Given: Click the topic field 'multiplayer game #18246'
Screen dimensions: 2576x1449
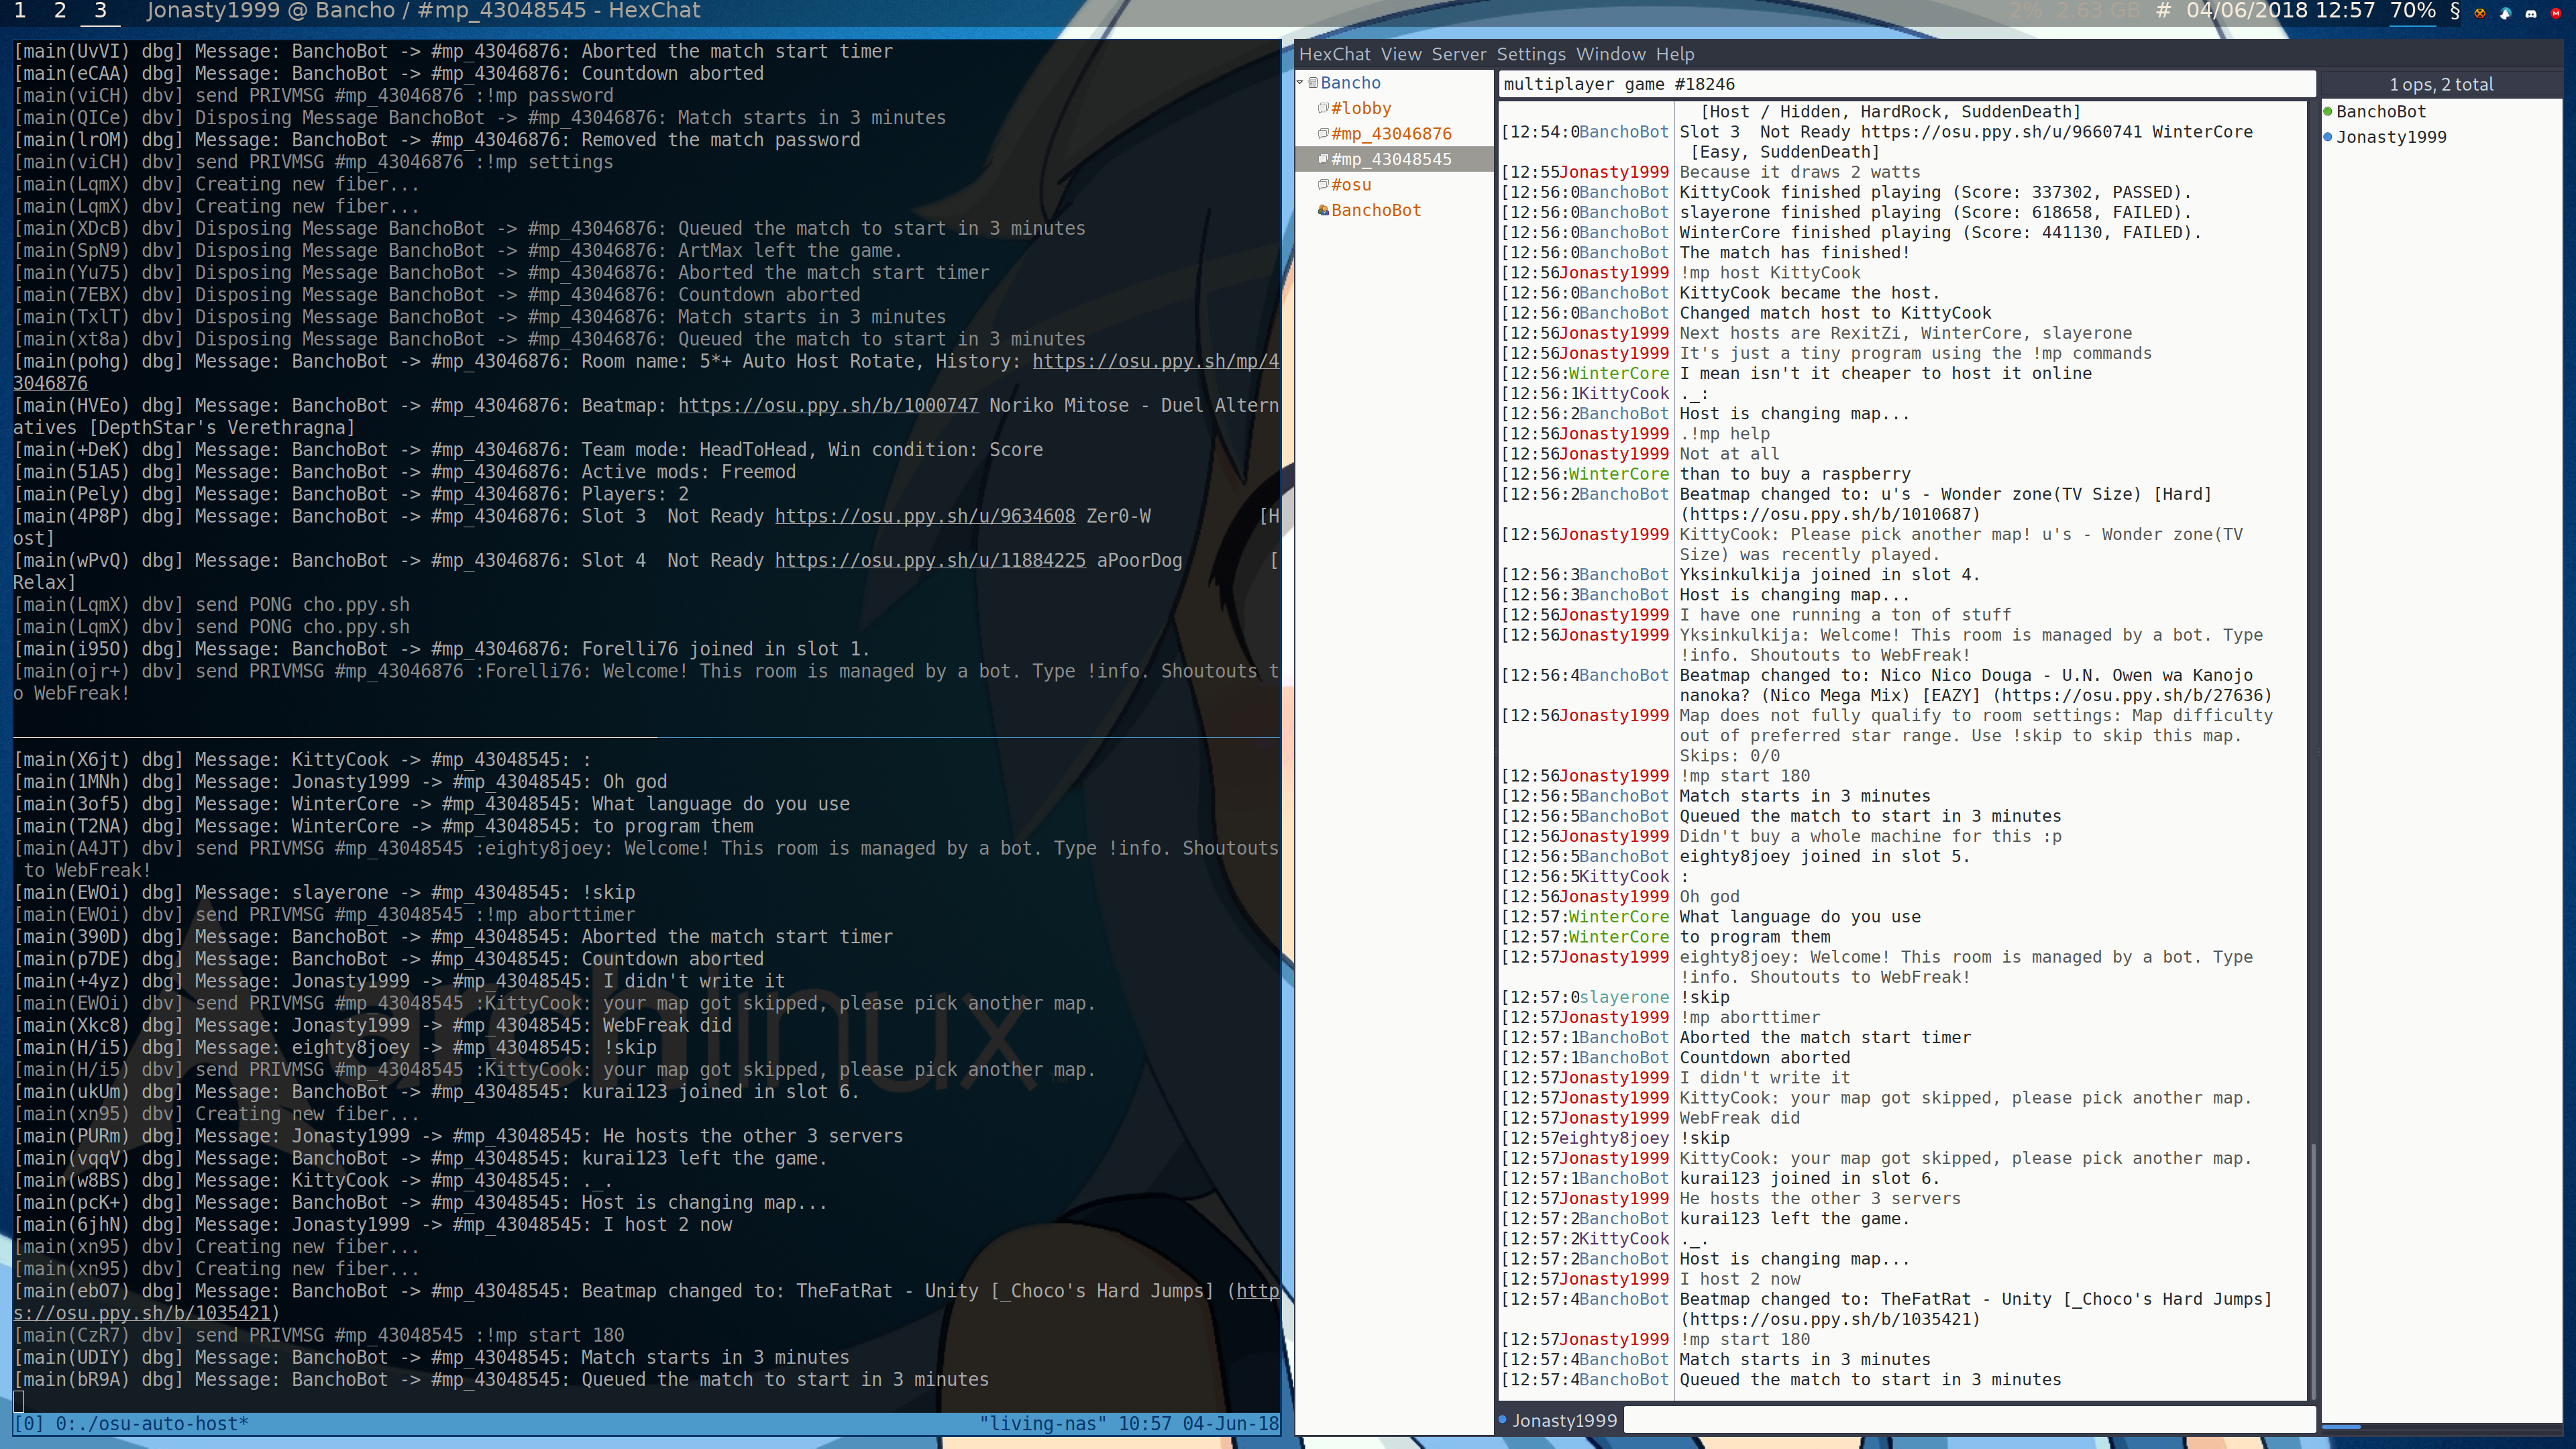Looking at the screenshot, I should tap(1907, 84).
